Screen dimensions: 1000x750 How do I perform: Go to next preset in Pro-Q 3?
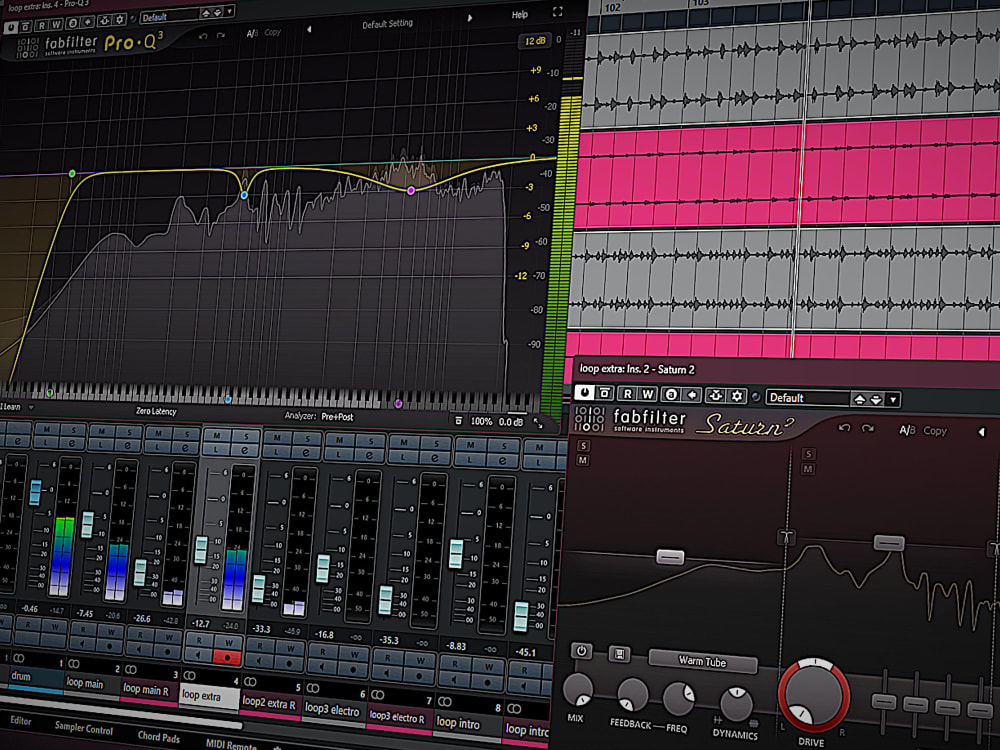470,18
